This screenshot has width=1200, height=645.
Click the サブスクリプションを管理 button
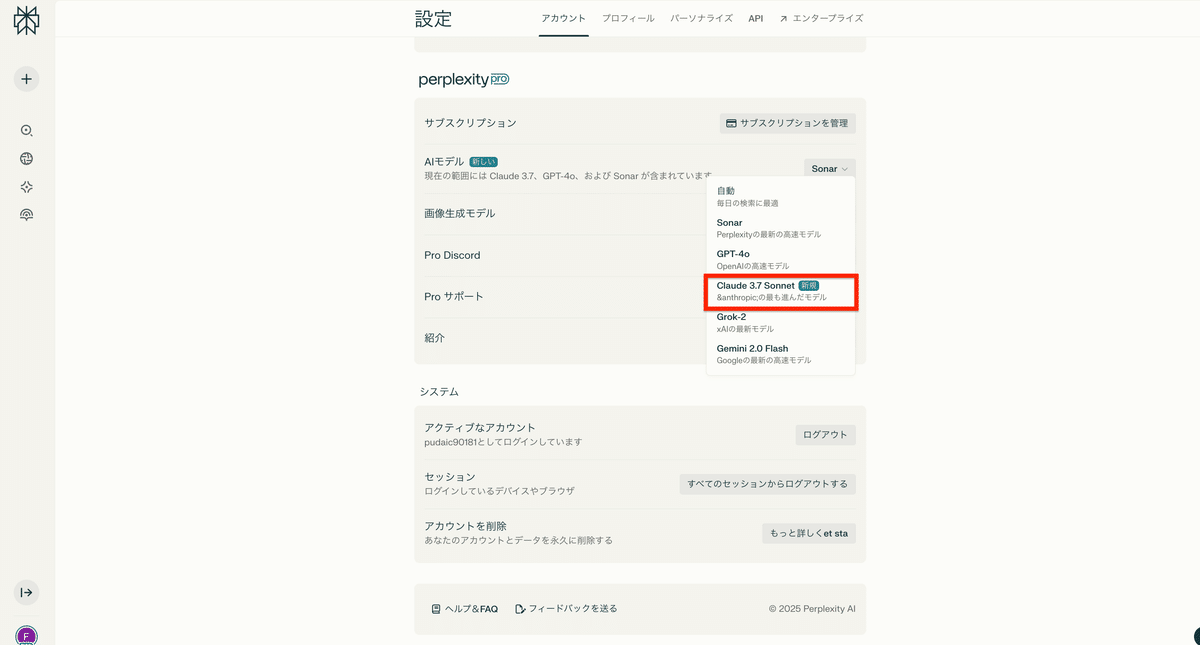click(787, 123)
